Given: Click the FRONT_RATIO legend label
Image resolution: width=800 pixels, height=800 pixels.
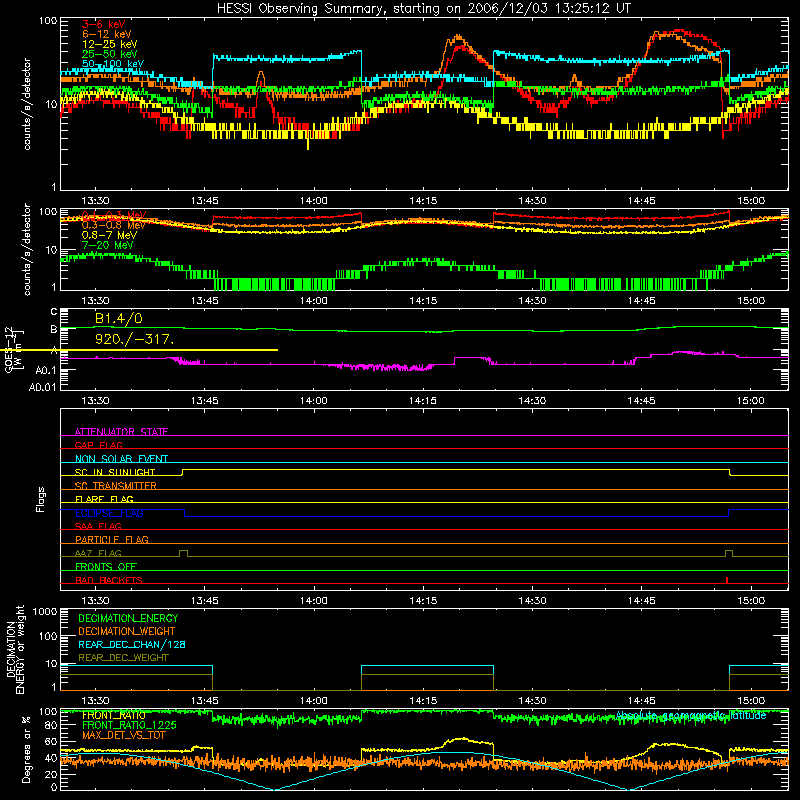Looking at the screenshot, I should [114, 715].
